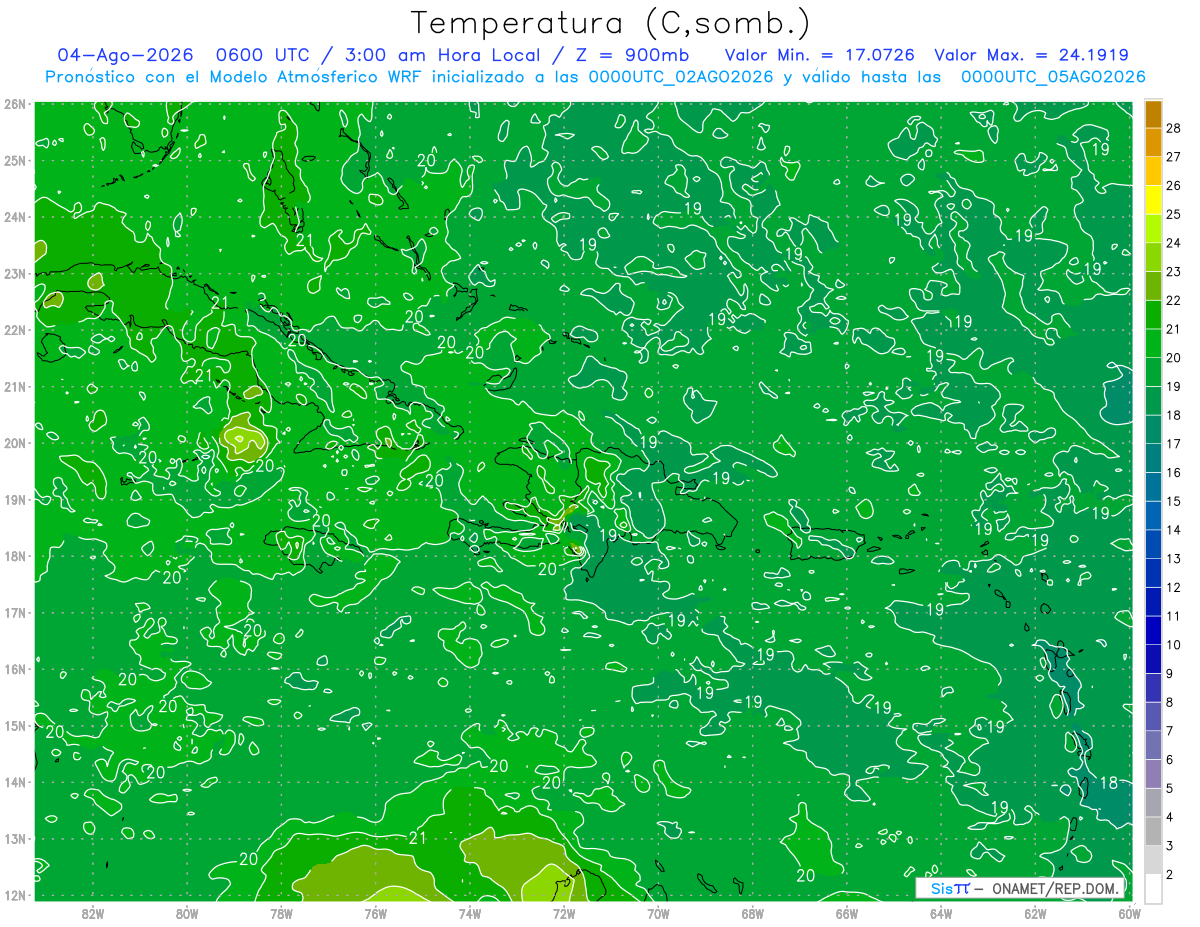Click yellow legend swatch between 25 and 26

1153,199
